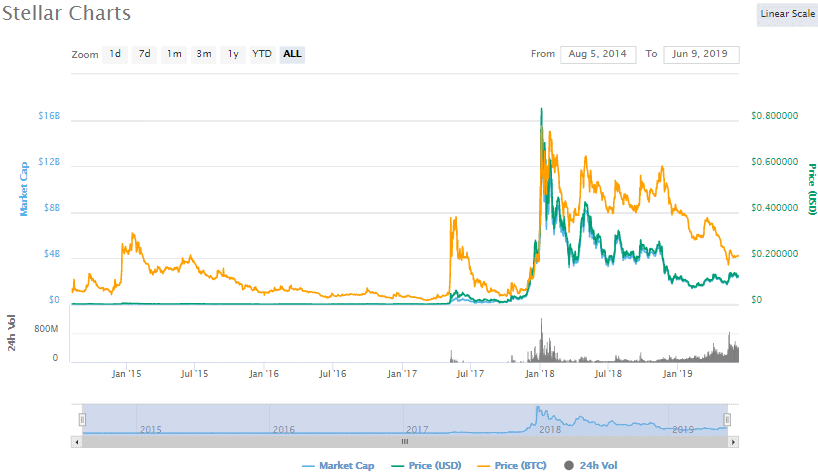Click the 24h Vol axis title

tap(11, 333)
